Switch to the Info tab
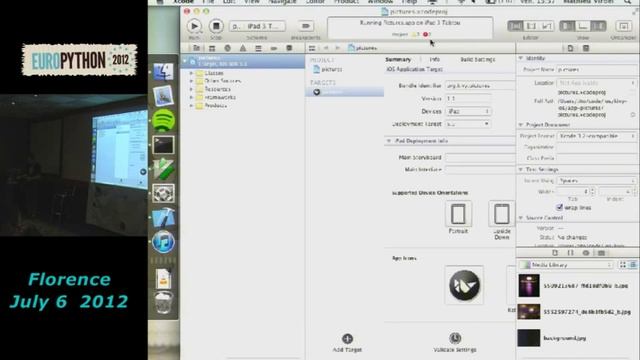640x360 pixels. coord(434,60)
